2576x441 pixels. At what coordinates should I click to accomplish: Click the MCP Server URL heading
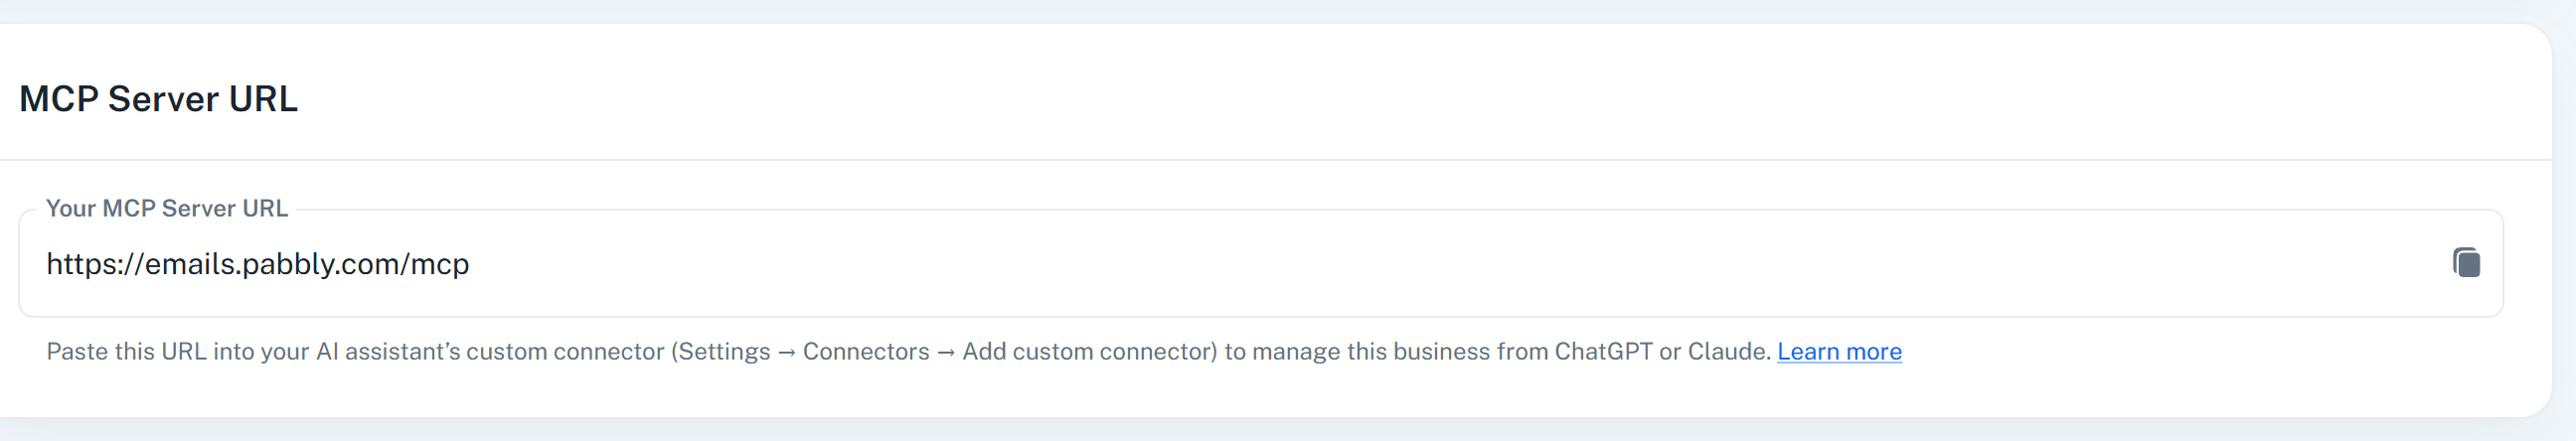point(158,99)
